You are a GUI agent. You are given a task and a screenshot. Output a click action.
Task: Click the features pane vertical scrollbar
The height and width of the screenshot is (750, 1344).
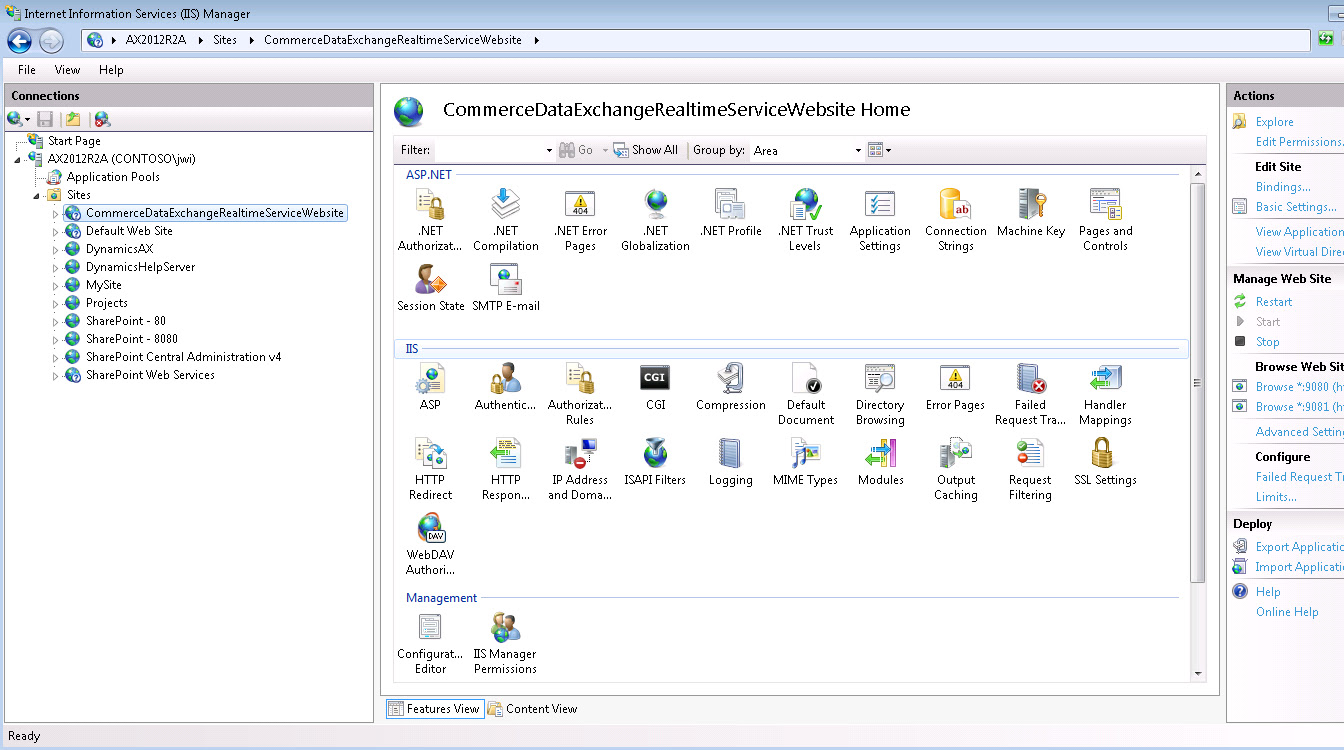click(1198, 381)
